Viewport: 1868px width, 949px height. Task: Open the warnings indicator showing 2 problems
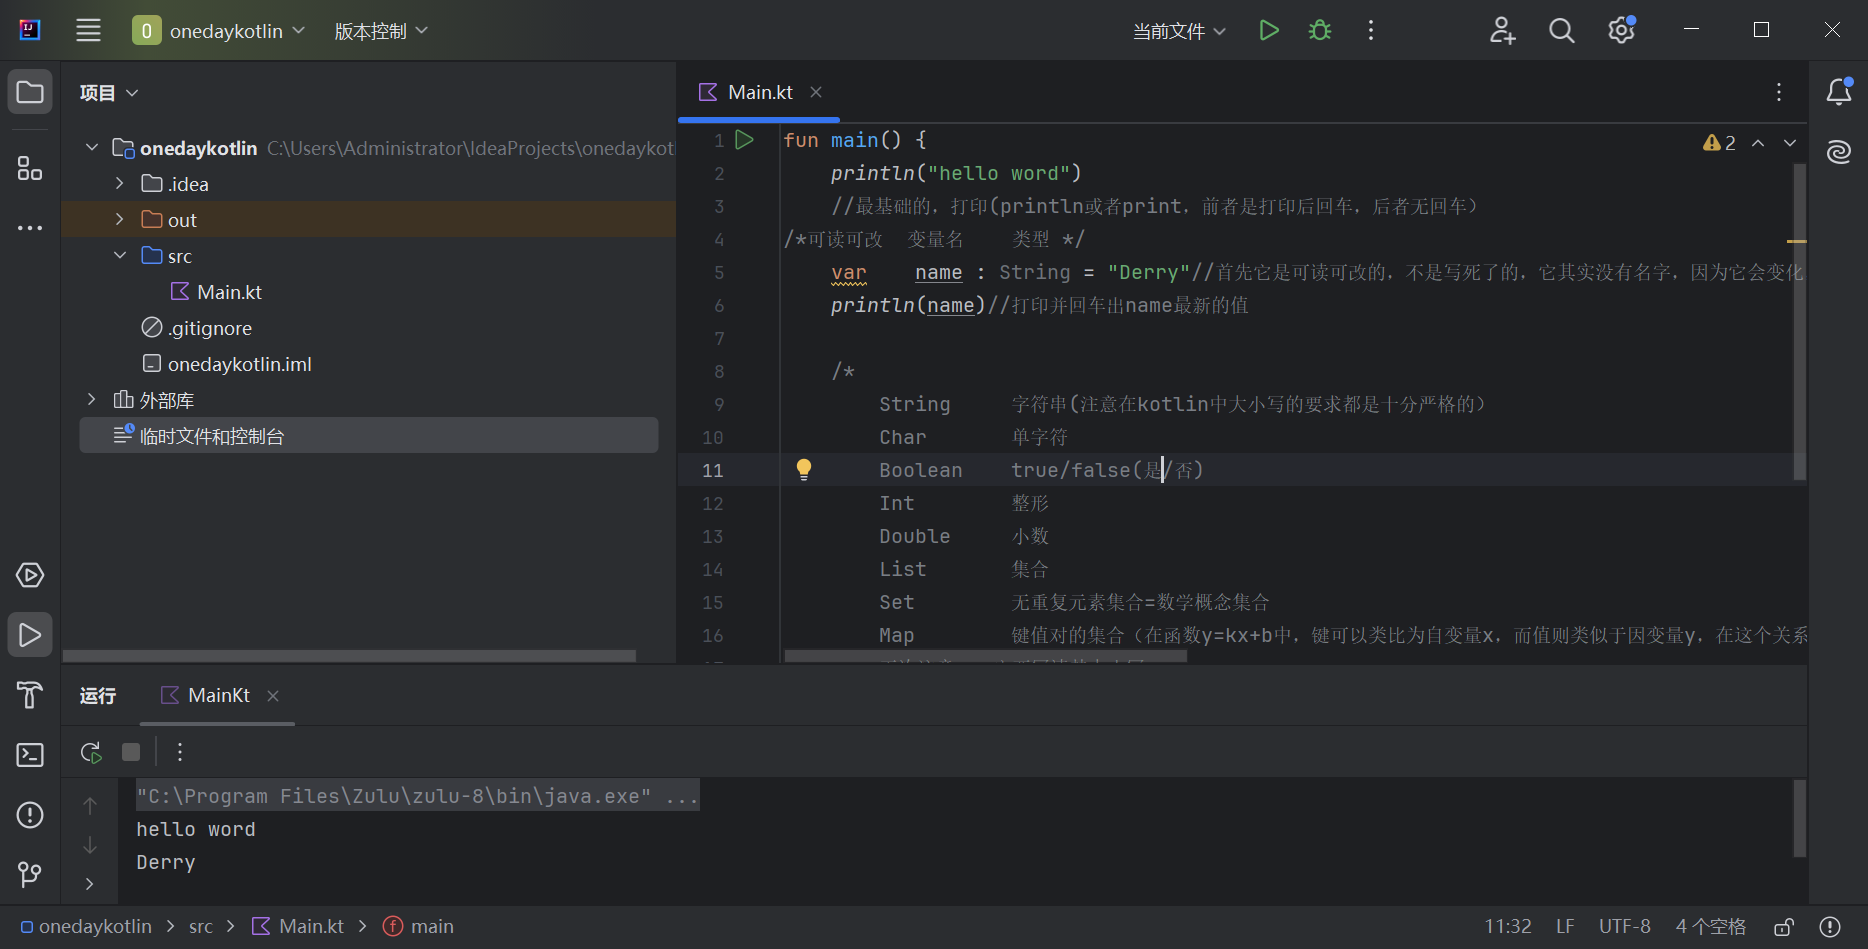pyautogui.click(x=1719, y=143)
